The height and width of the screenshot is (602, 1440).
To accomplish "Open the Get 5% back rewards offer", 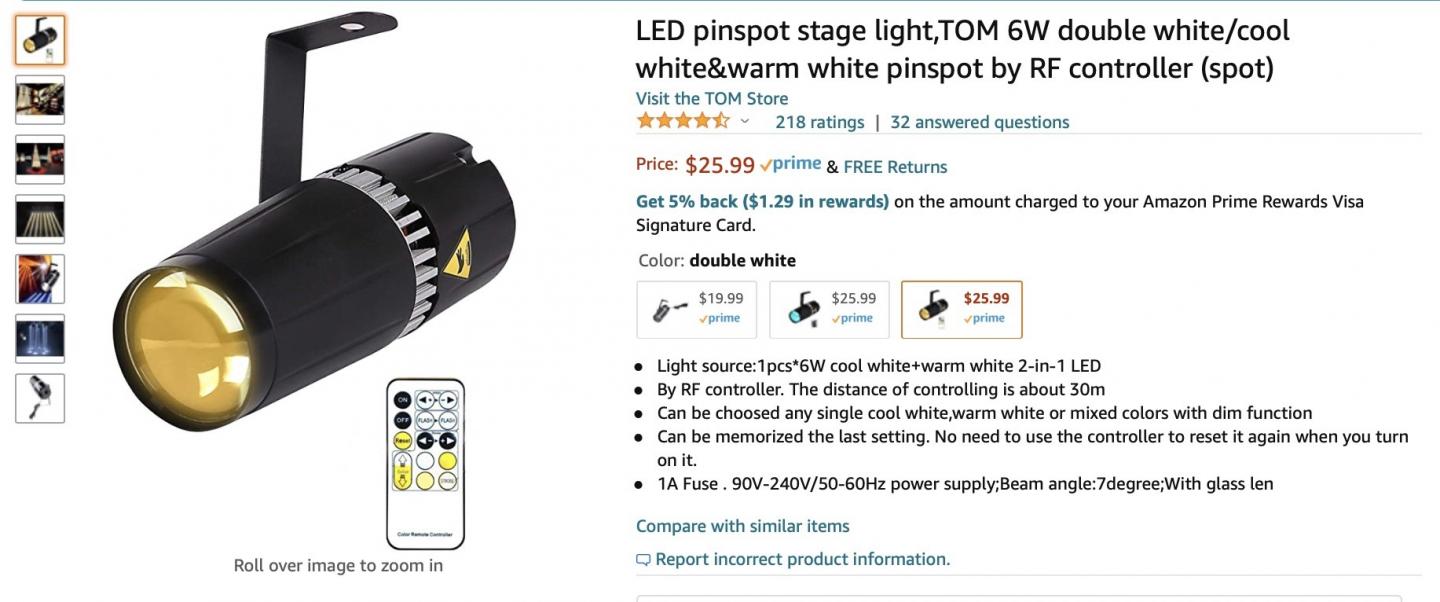I will click(x=762, y=201).
